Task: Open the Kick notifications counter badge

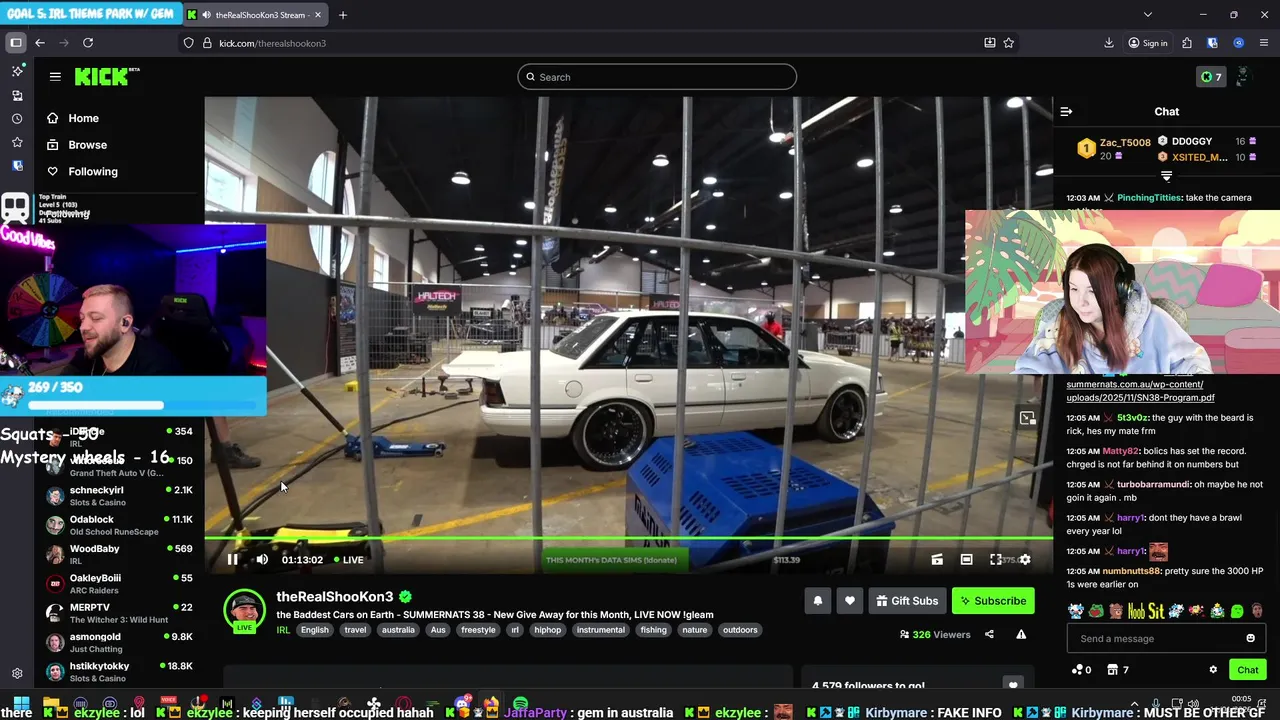Action: (x=1211, y=77)
